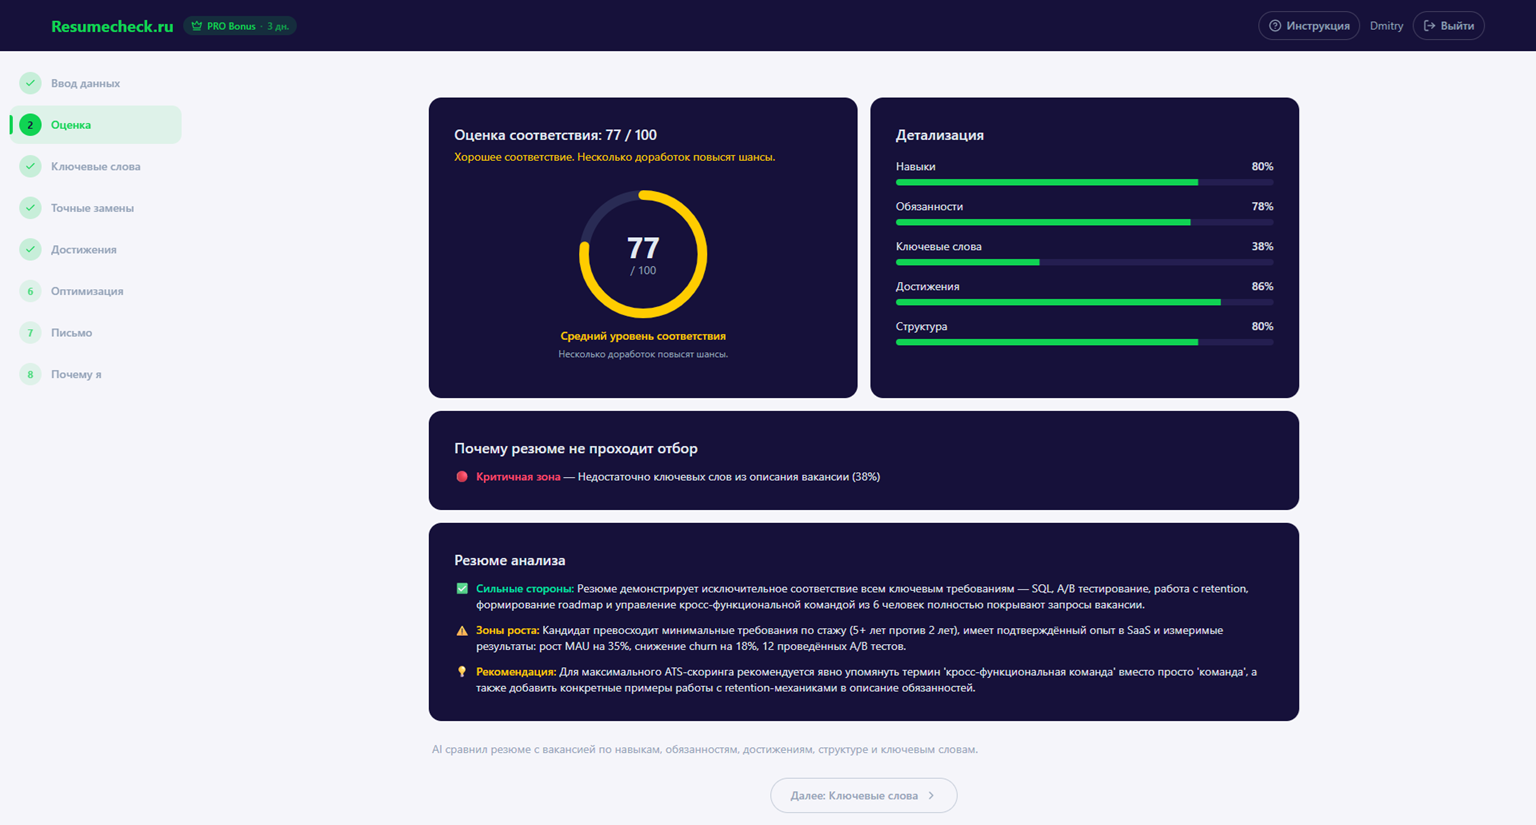Click the lightbulb icon next to Рекомендация
1536x825 pixels.
point(461,673)
